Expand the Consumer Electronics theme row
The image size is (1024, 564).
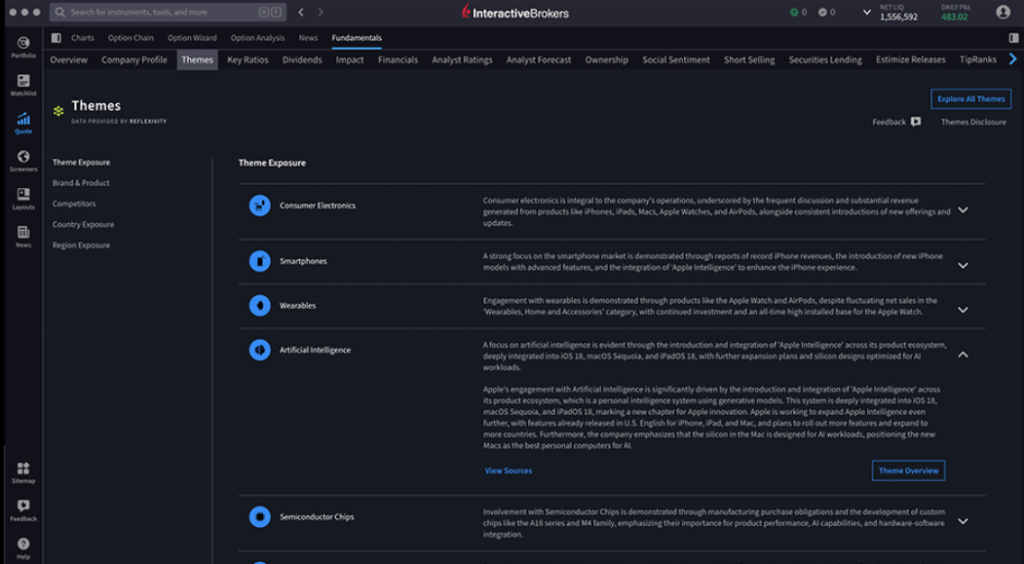[963, 210]
